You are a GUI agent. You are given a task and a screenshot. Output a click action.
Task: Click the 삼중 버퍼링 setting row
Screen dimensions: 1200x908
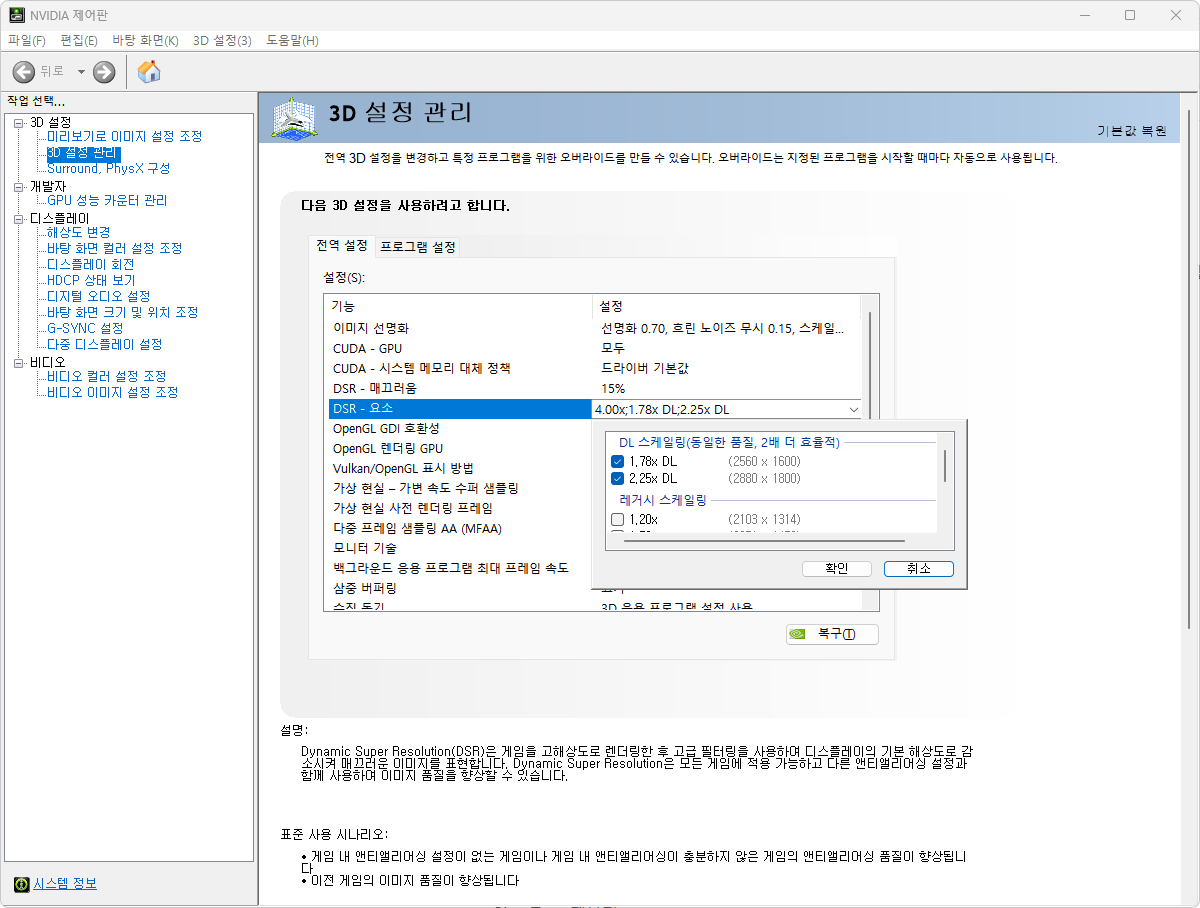(460, 588)
